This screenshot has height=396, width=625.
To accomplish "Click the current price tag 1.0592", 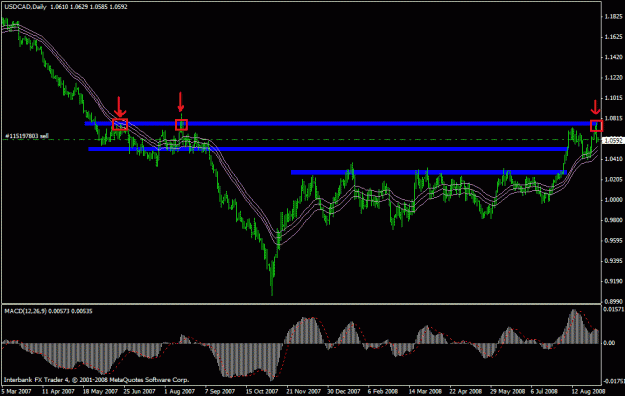I will coord(613,141).
